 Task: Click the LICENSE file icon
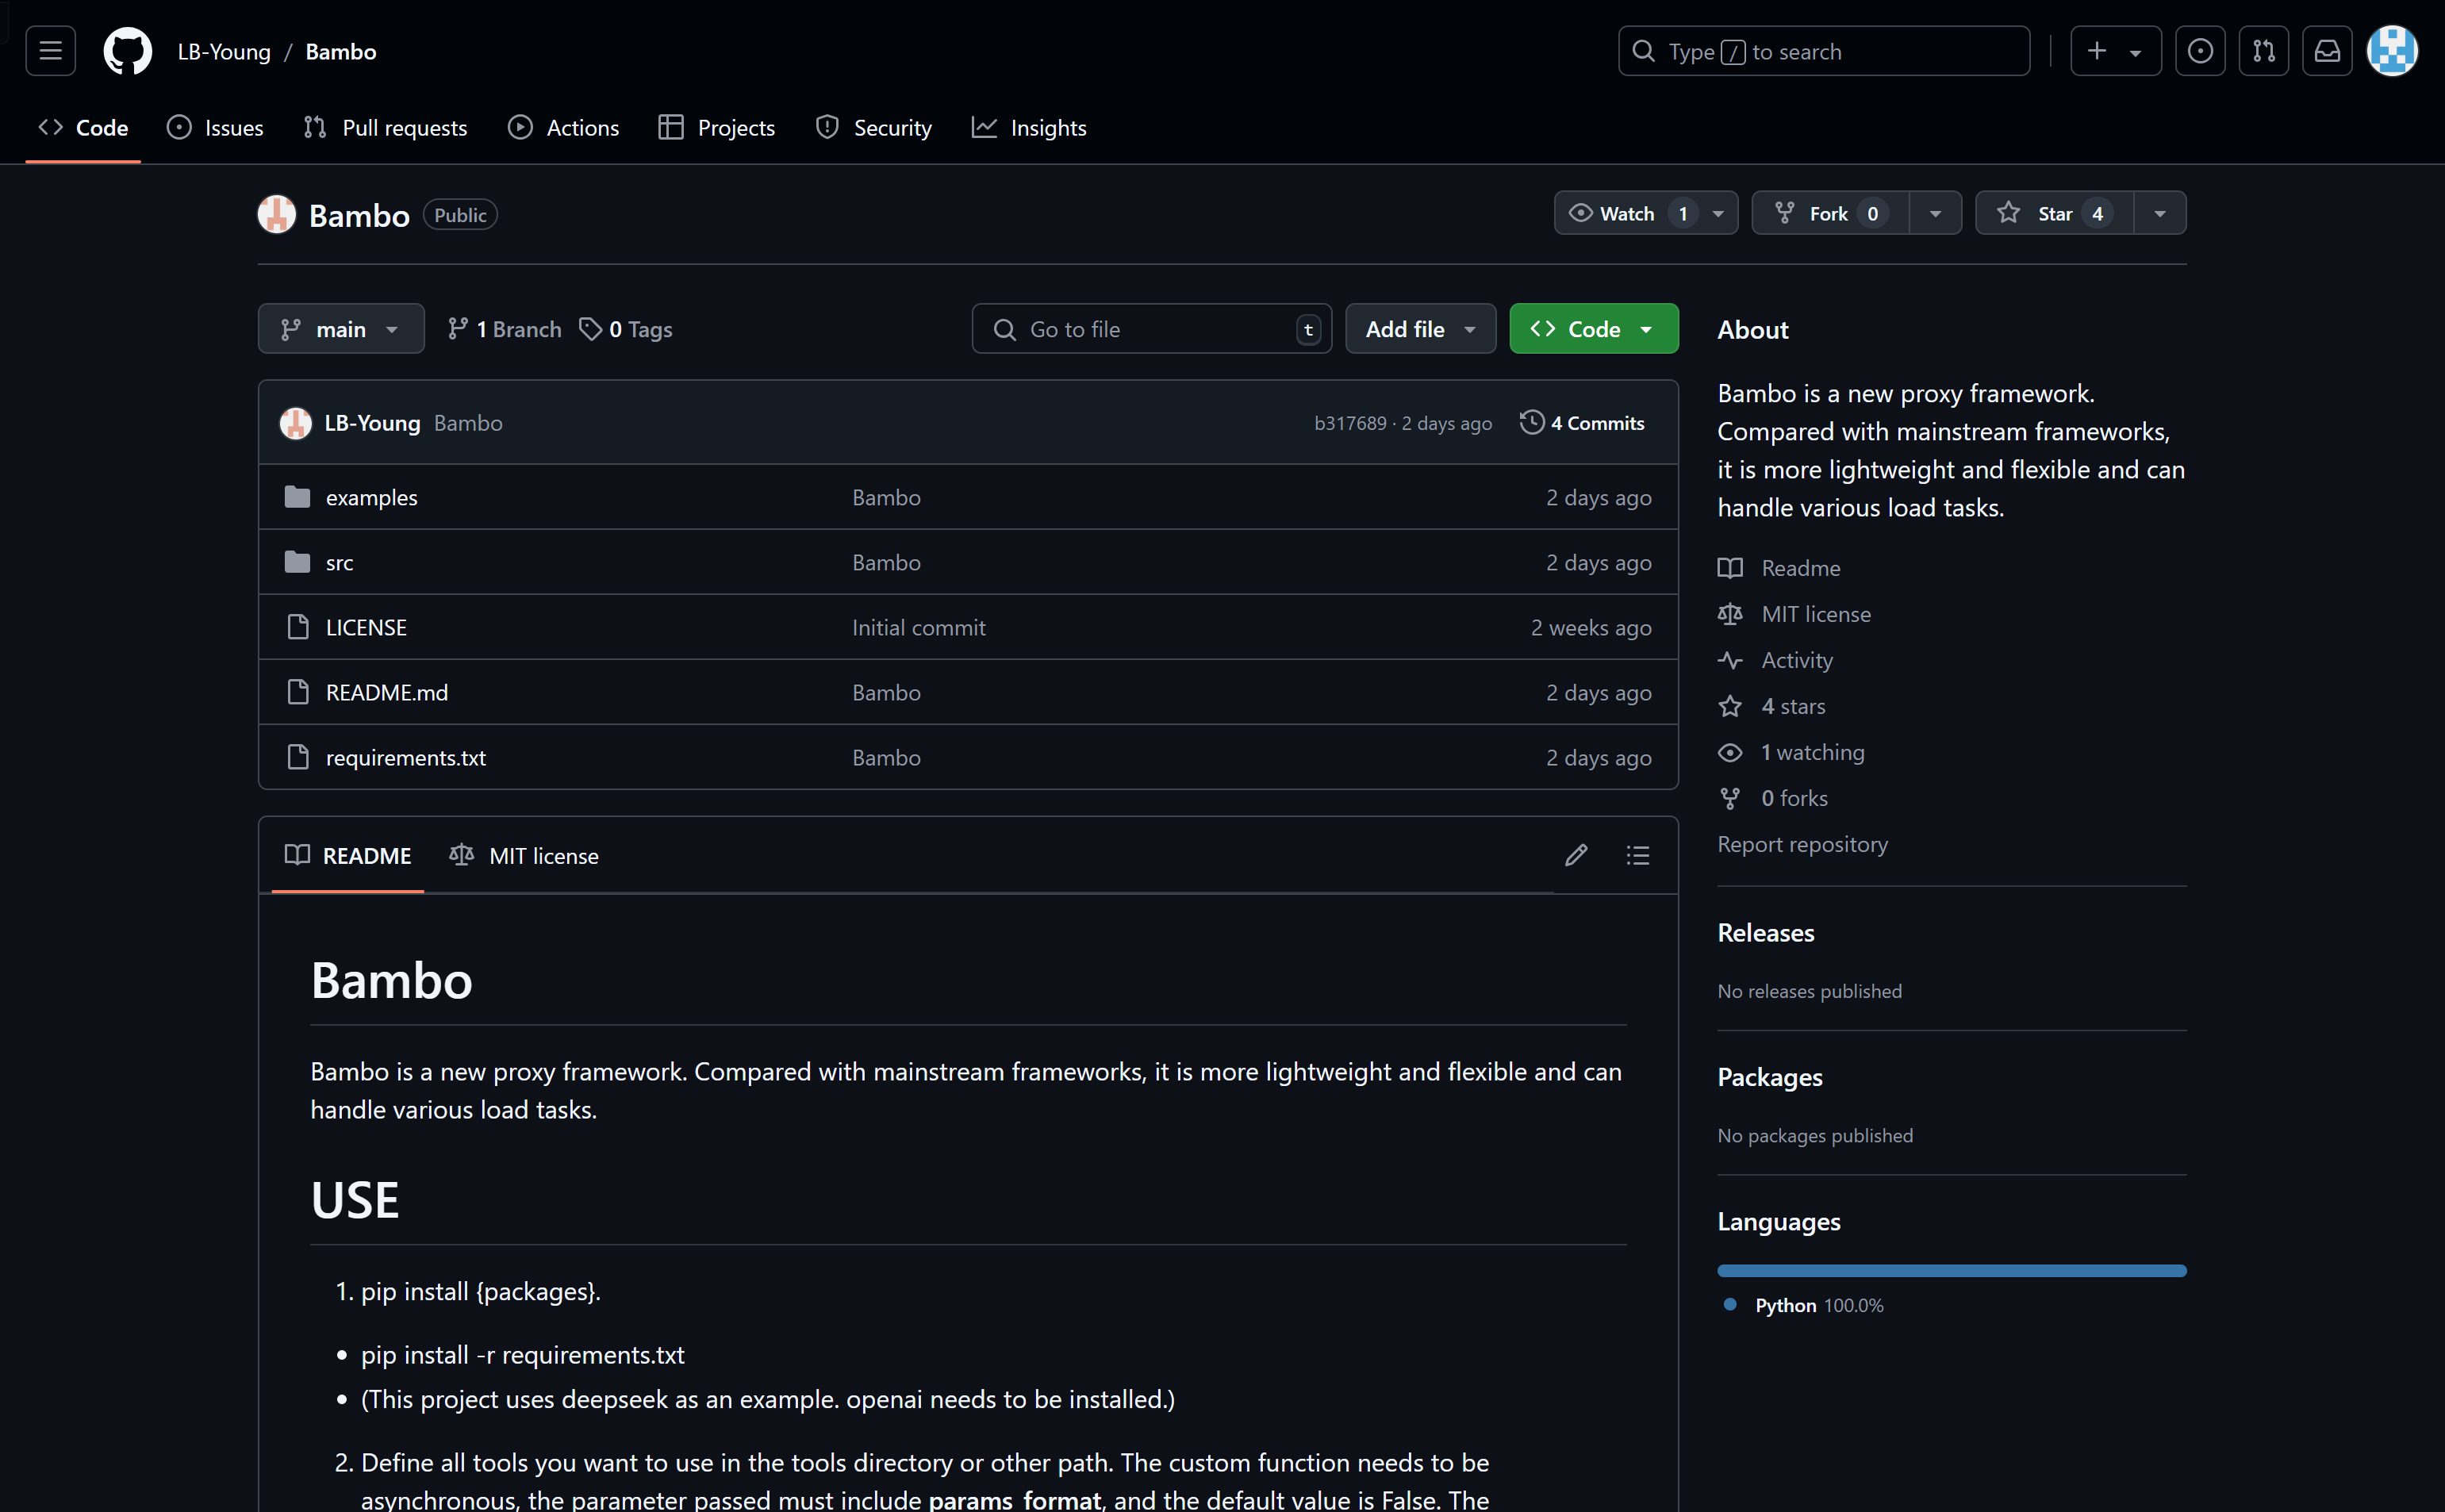(297, 627)
